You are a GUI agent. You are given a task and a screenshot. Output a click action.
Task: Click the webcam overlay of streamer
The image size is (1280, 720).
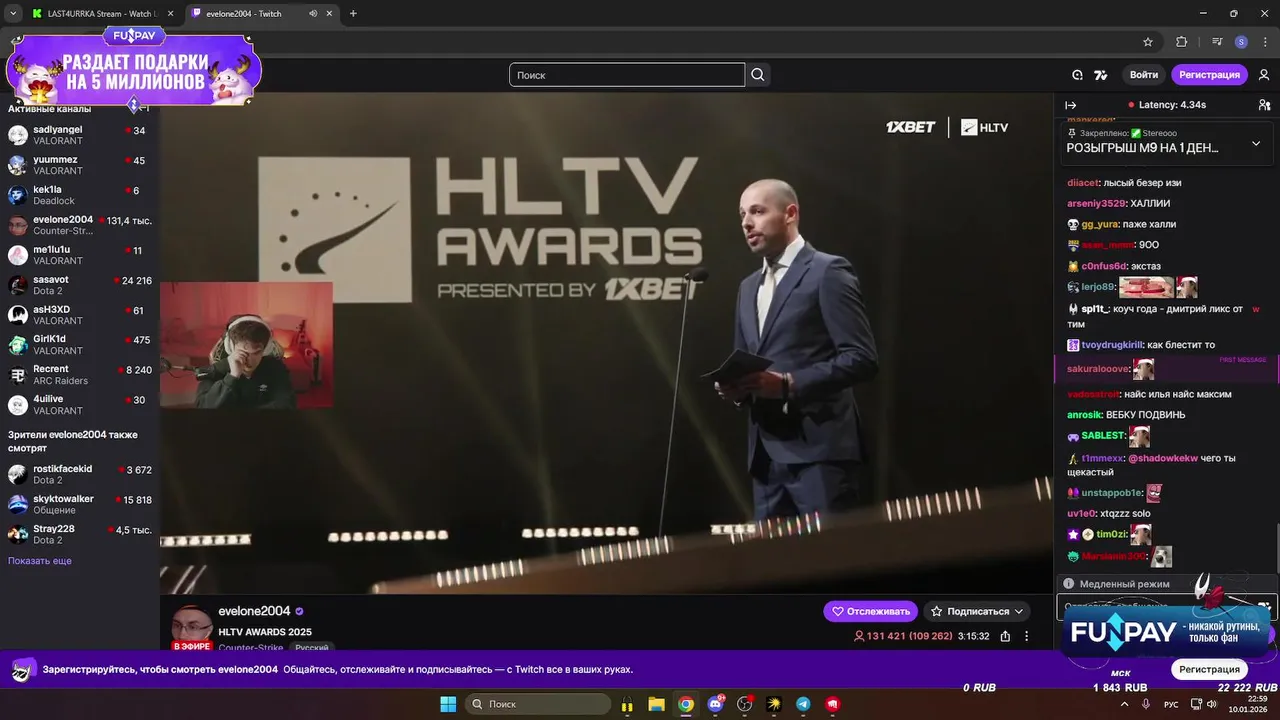tap(246, 345)
